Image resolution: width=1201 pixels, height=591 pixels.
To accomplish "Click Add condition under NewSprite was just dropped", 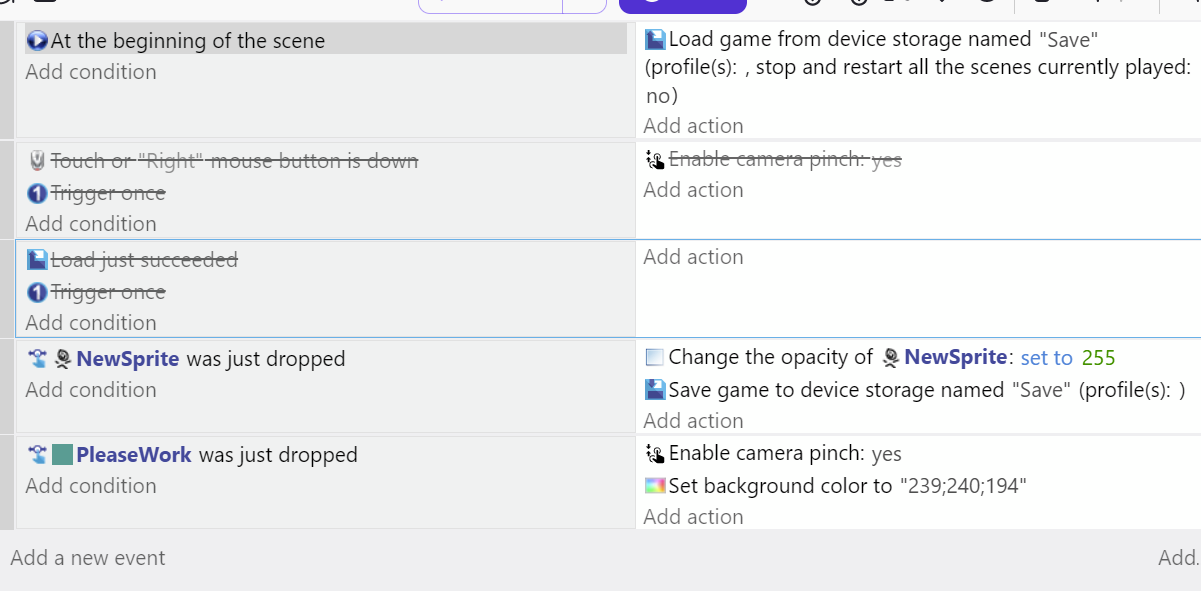I will click(91, 390).
